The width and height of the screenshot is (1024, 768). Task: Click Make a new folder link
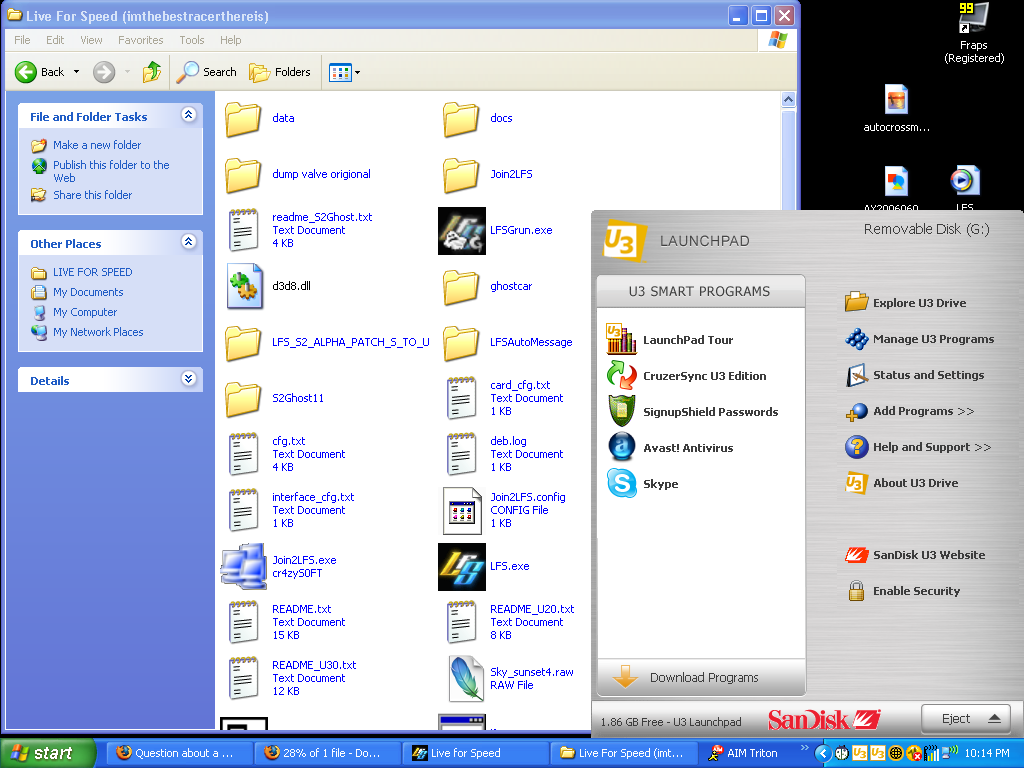[x=97, y=145]
